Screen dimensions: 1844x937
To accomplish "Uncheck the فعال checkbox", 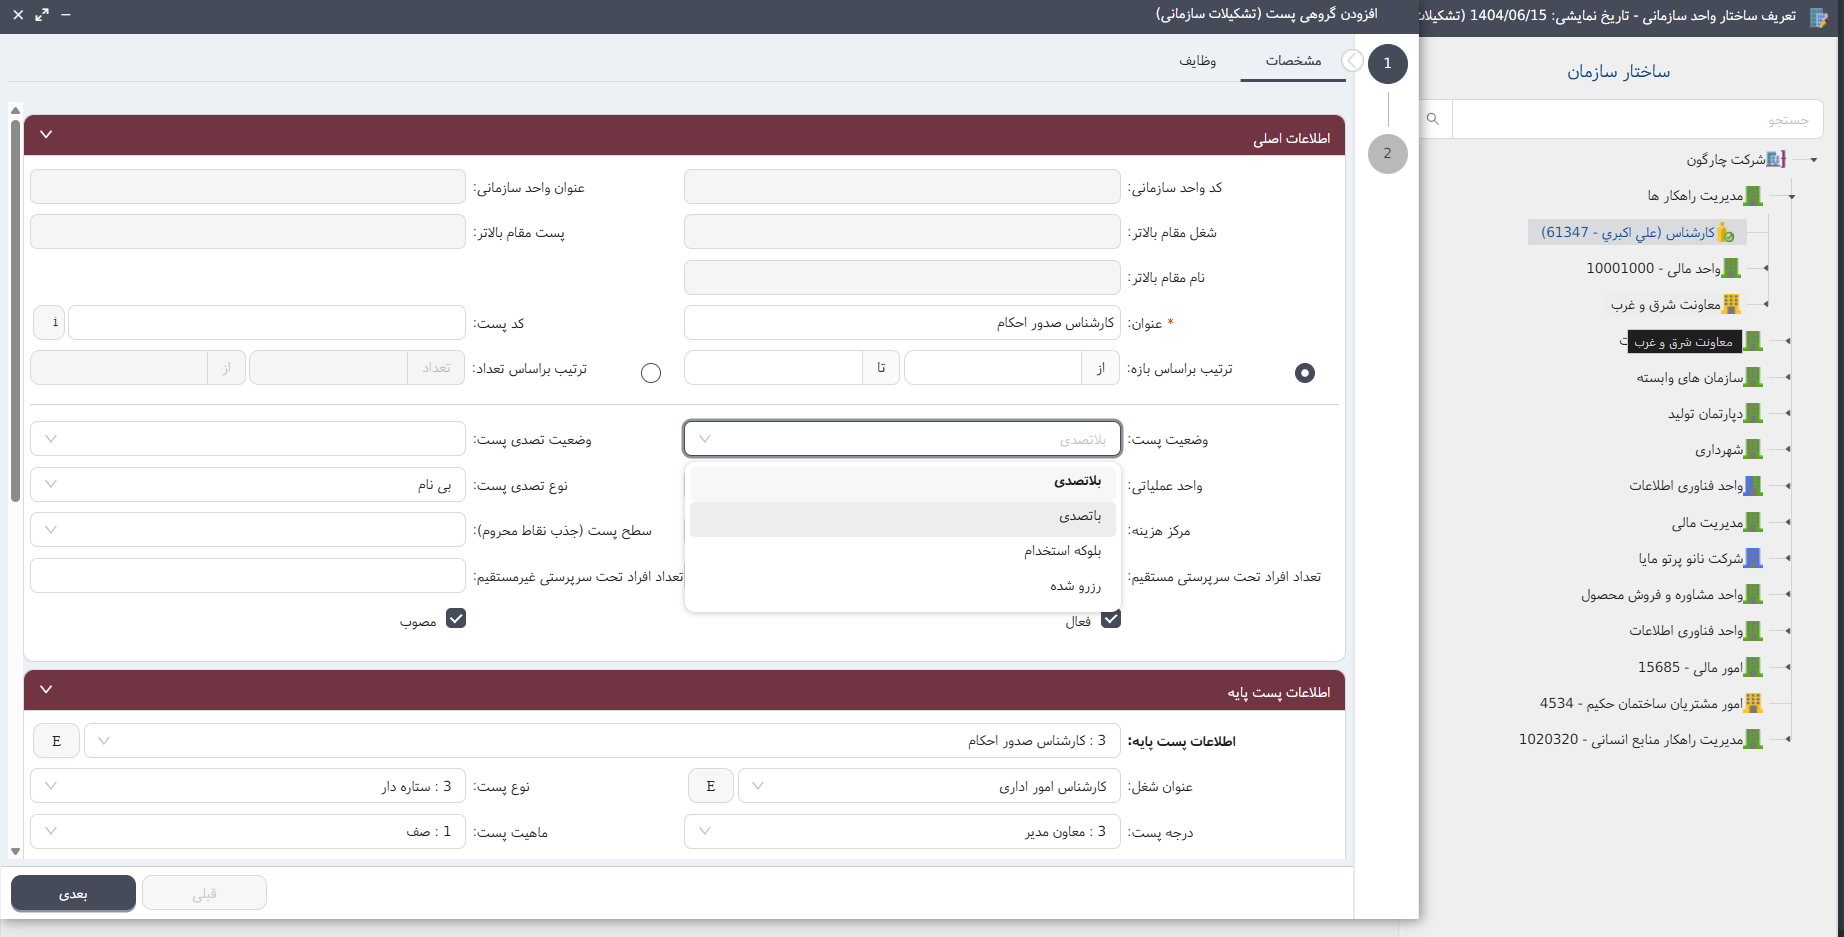I will (x=1110, y=619).
